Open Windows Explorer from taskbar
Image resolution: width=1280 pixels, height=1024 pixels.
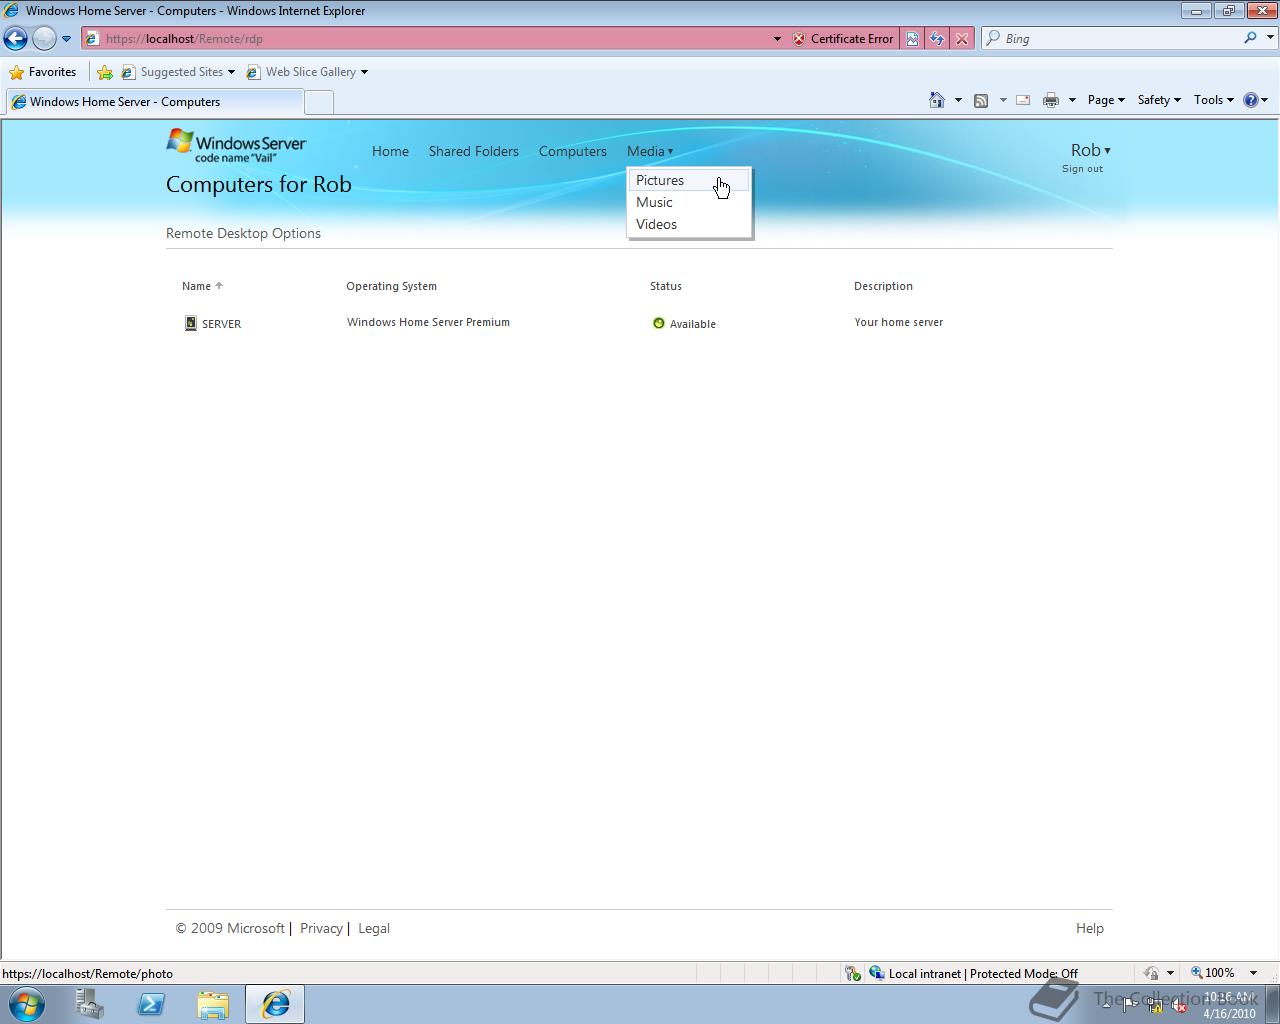tap(213, 1004)
